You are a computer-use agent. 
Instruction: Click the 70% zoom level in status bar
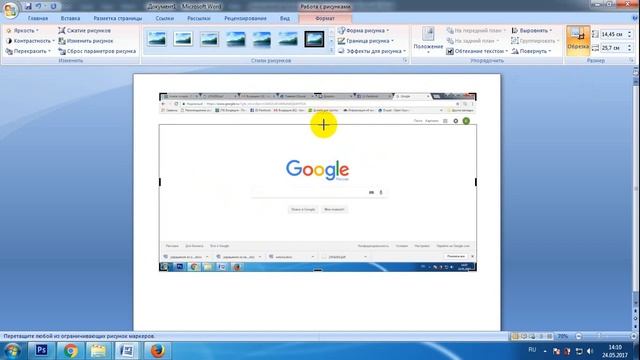(x=563, y=336)
